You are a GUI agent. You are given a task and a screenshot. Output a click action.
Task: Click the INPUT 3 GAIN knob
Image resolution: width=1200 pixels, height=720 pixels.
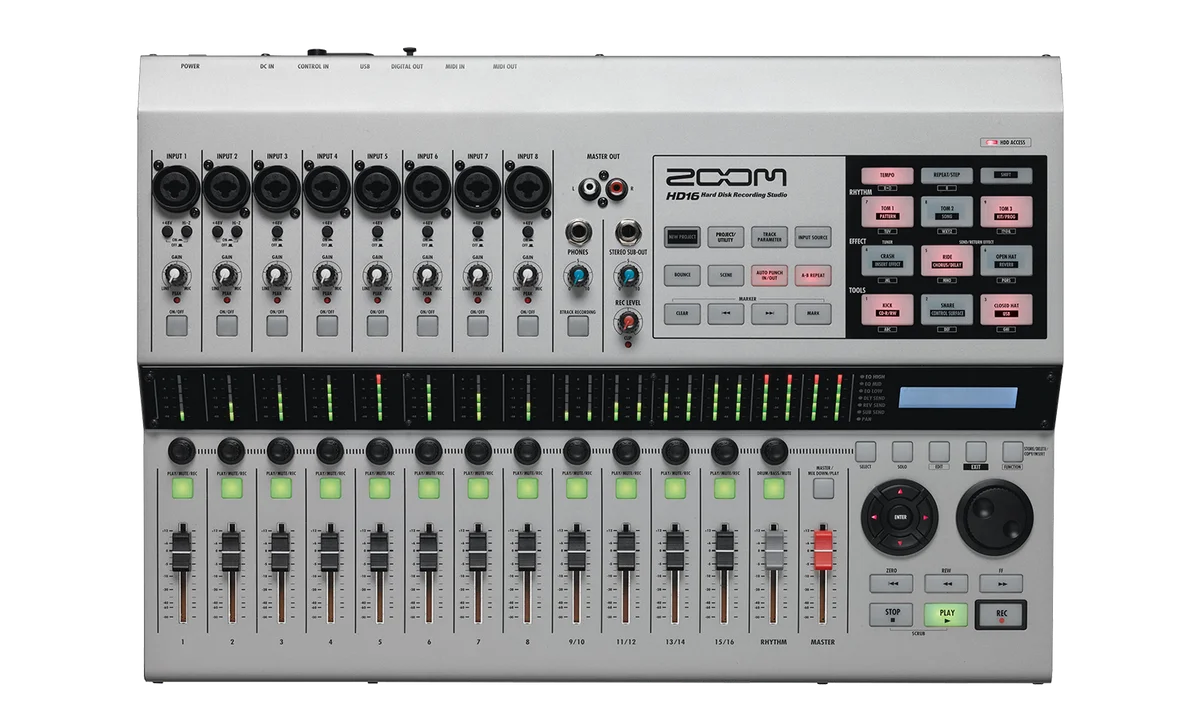pyautogui.click(x=275, y=274)
